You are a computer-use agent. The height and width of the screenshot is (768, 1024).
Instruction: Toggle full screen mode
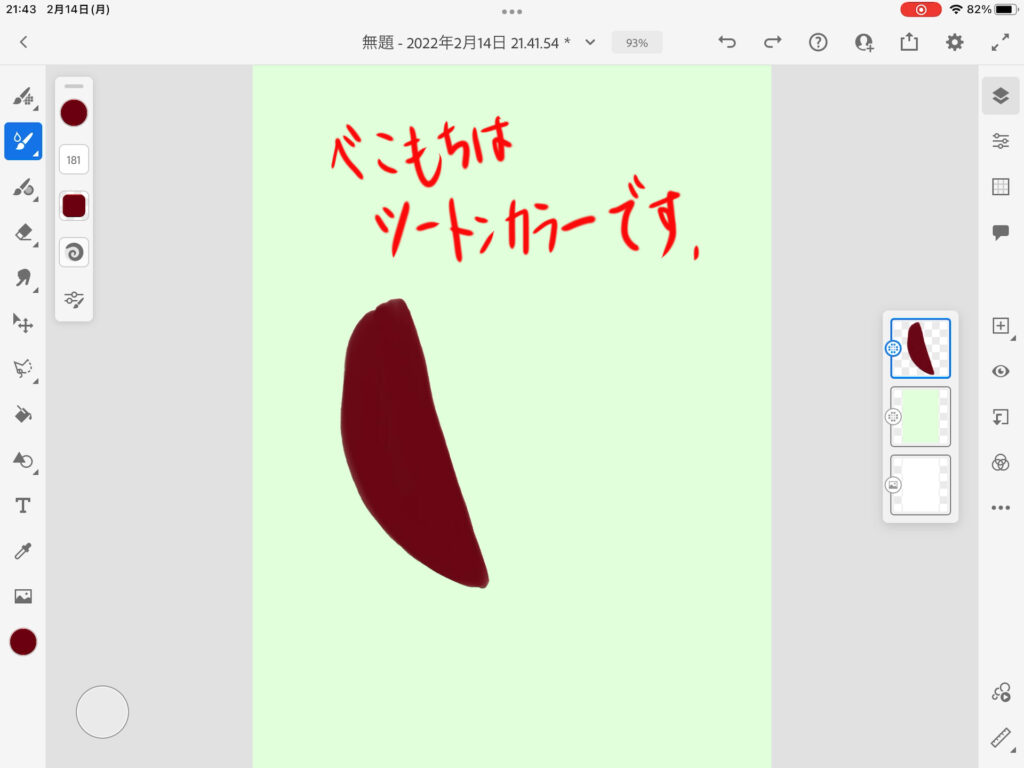coord(1000,42)
